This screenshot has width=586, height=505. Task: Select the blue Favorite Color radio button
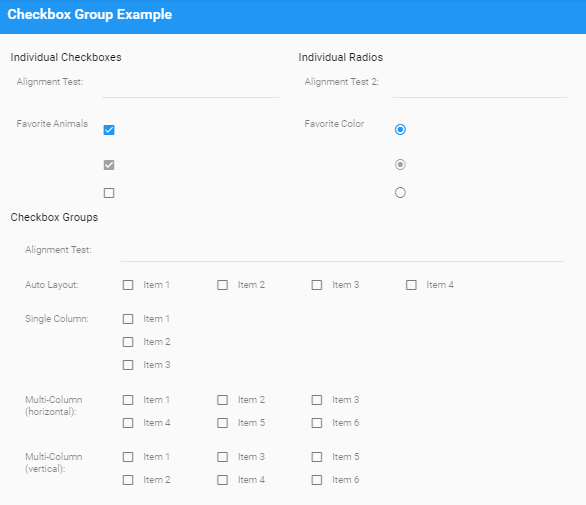(400, 129)
